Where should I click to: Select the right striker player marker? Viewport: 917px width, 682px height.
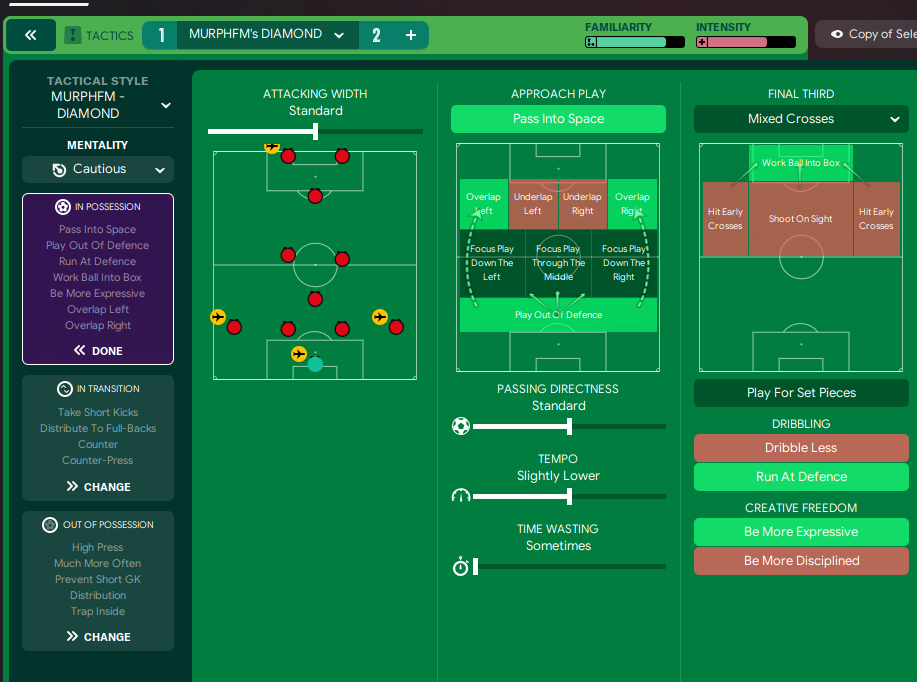click(x=342, y=156)
